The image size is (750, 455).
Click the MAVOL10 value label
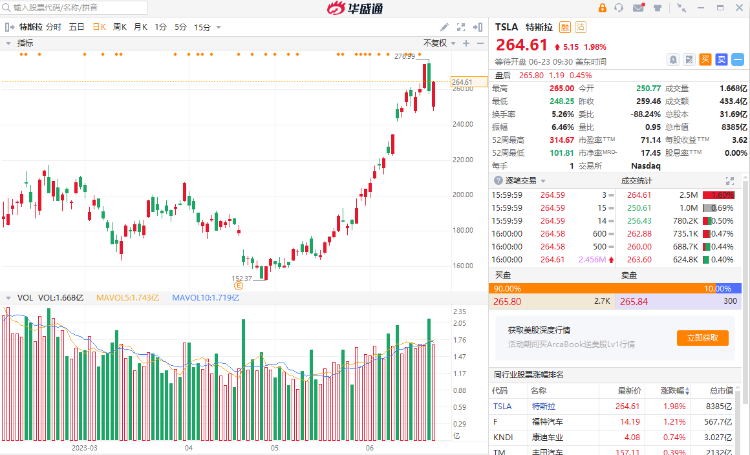click(206, 298)
